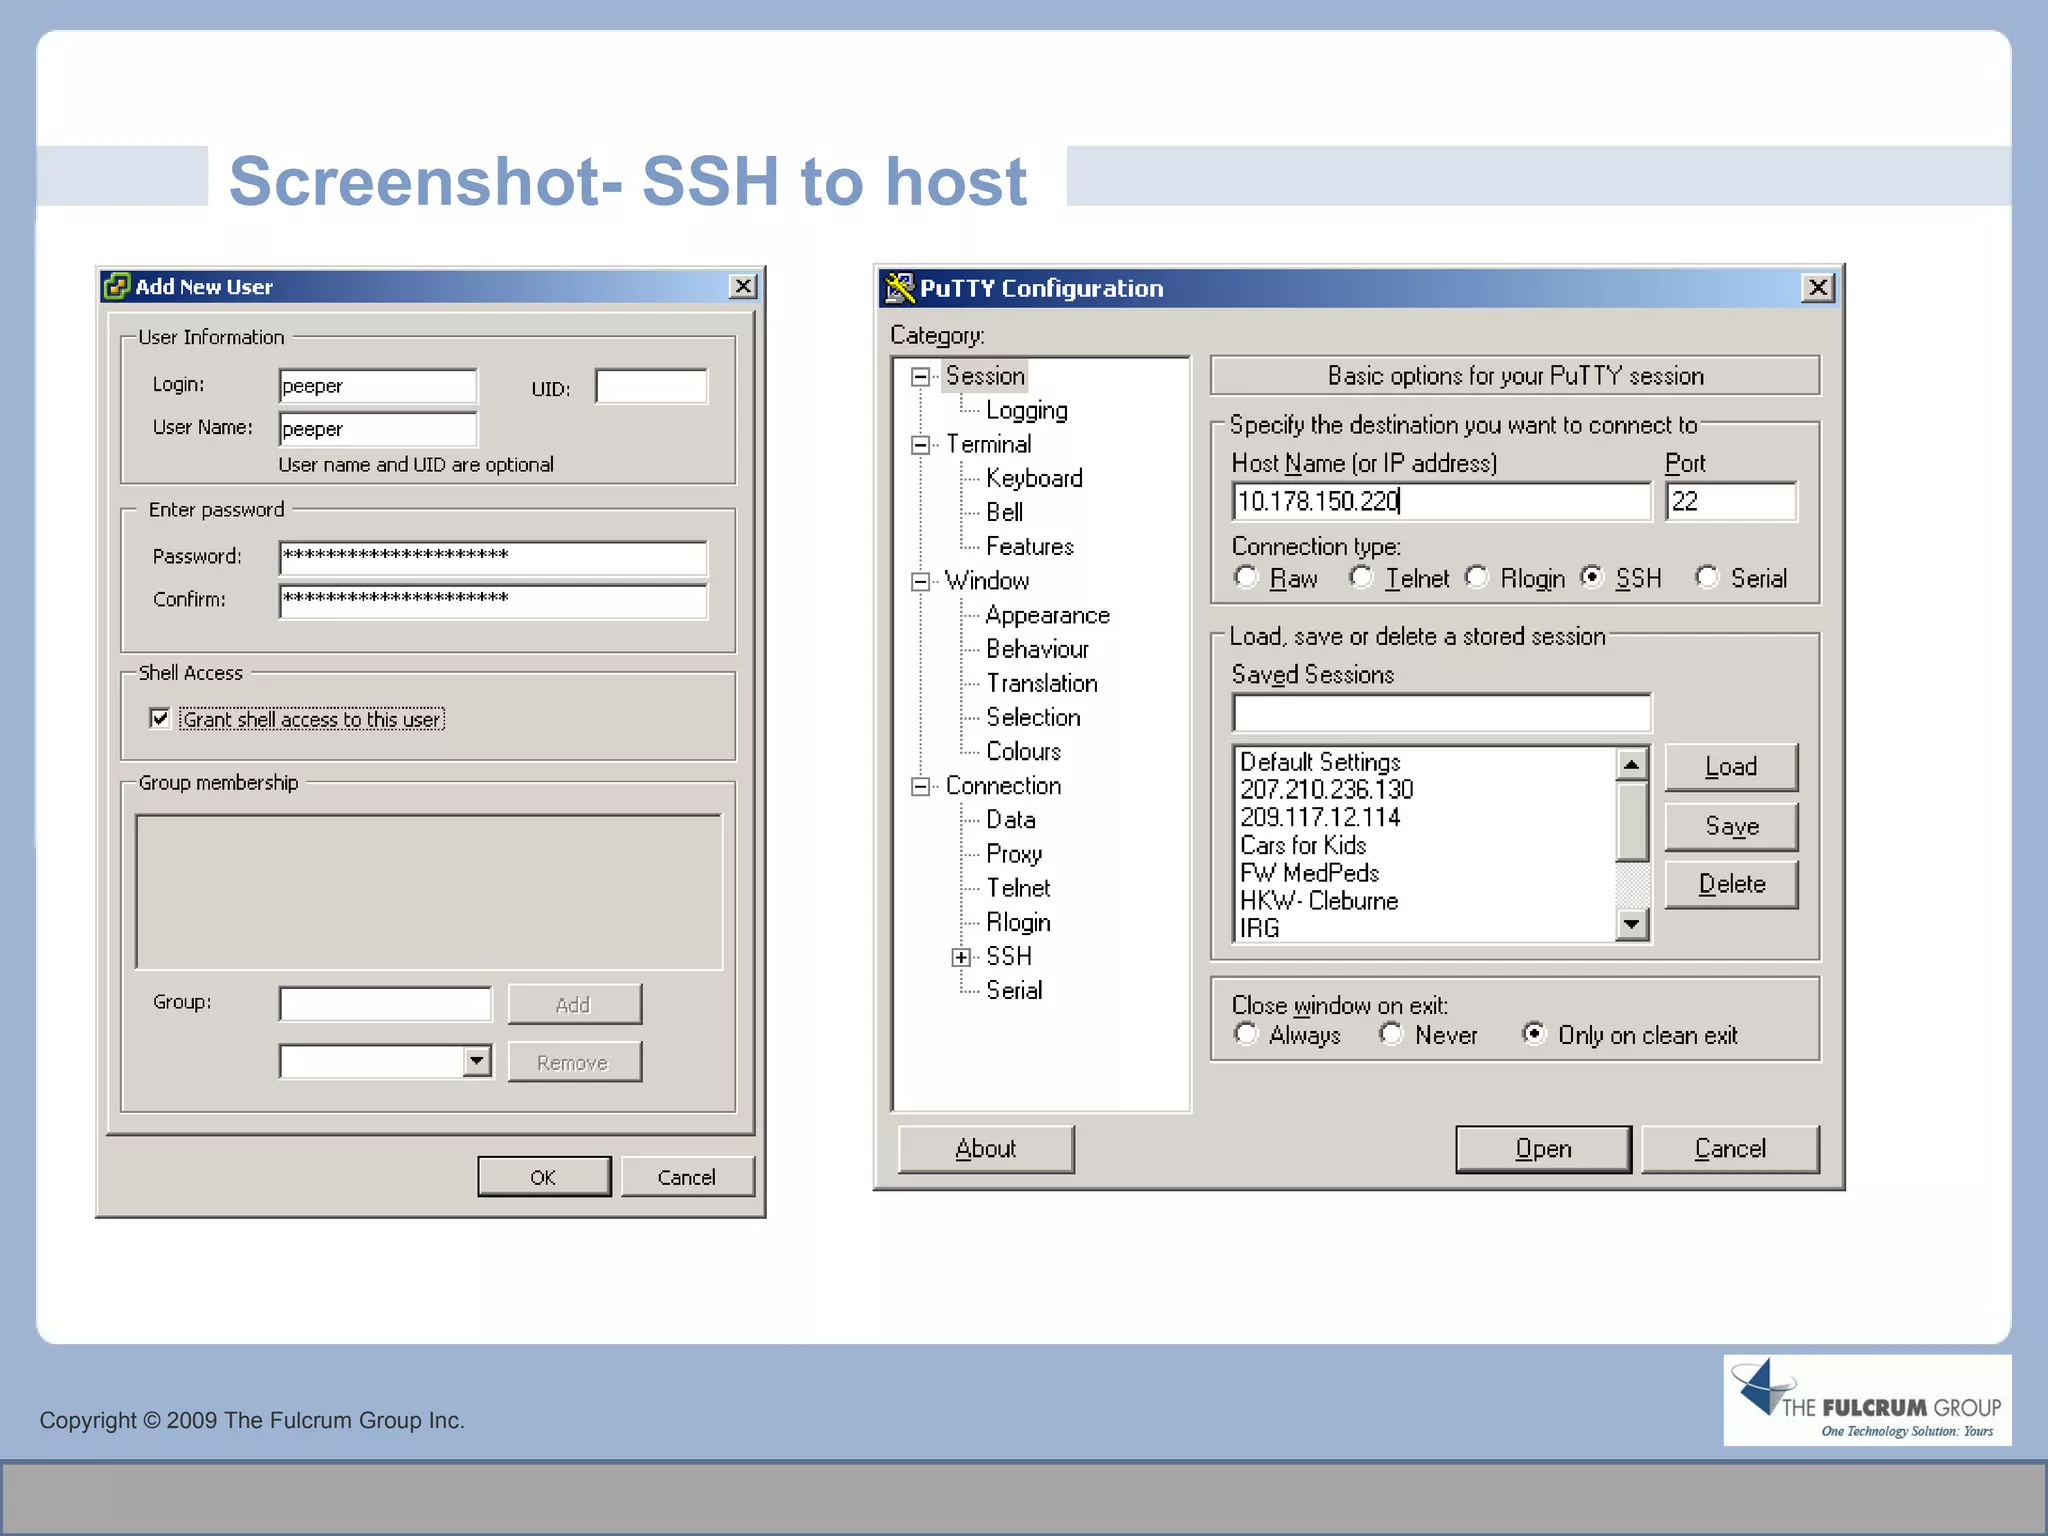
Task: Click the About button
Action: pyautogui.click(x=986, y=1149)
